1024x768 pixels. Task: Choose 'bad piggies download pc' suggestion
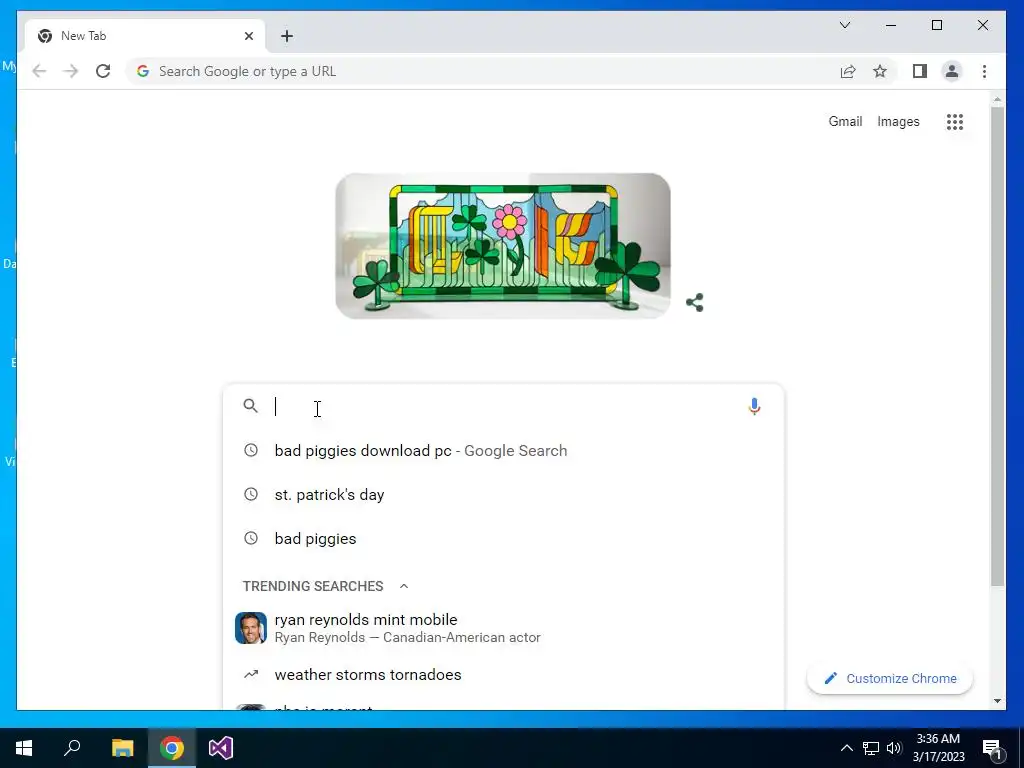click(503, 451)
